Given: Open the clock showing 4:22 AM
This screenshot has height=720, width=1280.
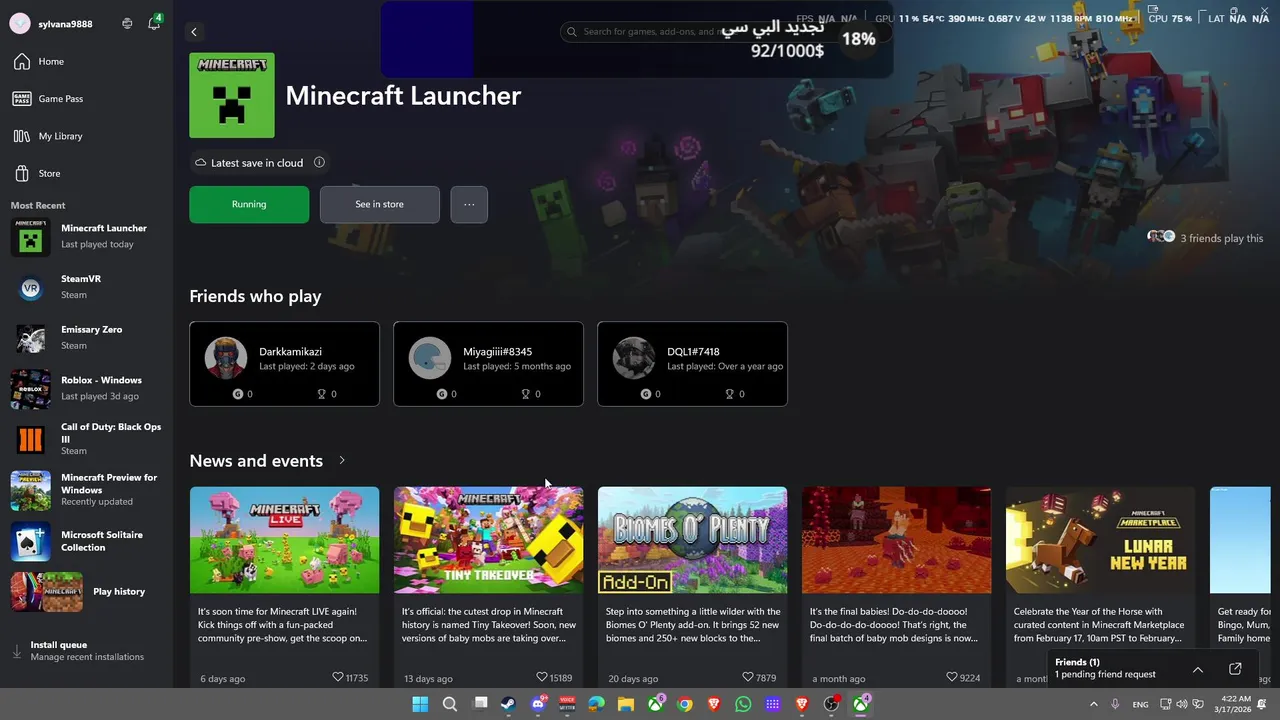Looking at the screenshot, I should tap(1235, 704).
